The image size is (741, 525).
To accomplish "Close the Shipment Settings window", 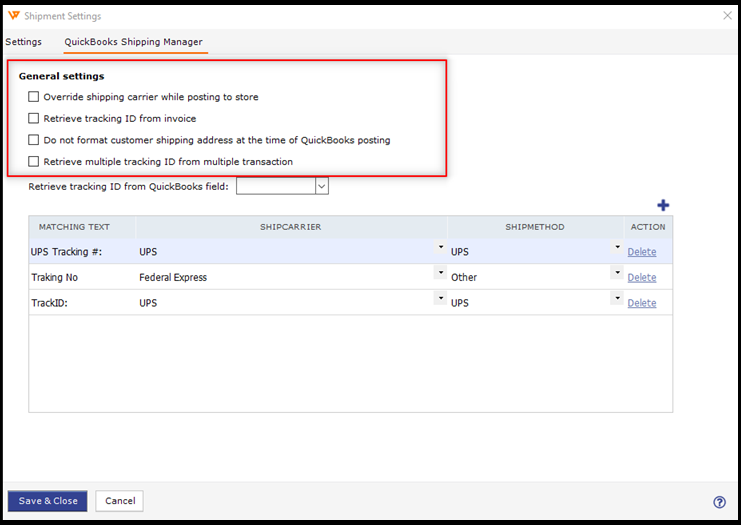I will tap(726, 16).
